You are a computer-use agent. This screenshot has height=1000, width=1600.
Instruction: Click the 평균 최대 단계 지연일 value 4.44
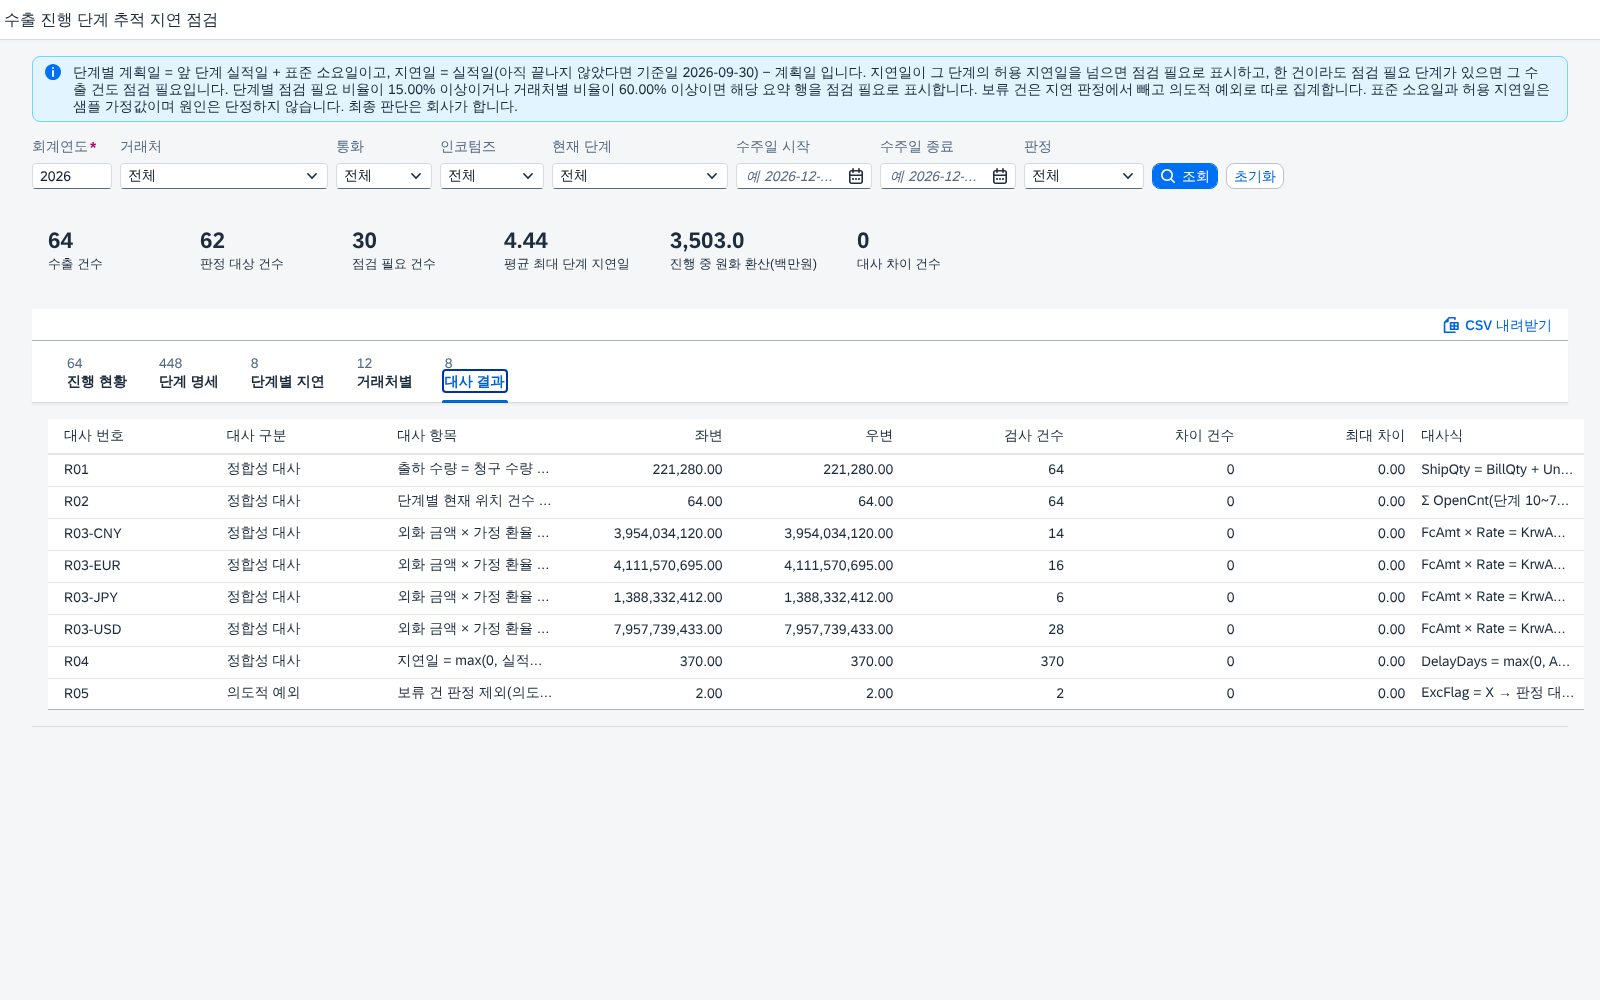click(x=526, y=241)
